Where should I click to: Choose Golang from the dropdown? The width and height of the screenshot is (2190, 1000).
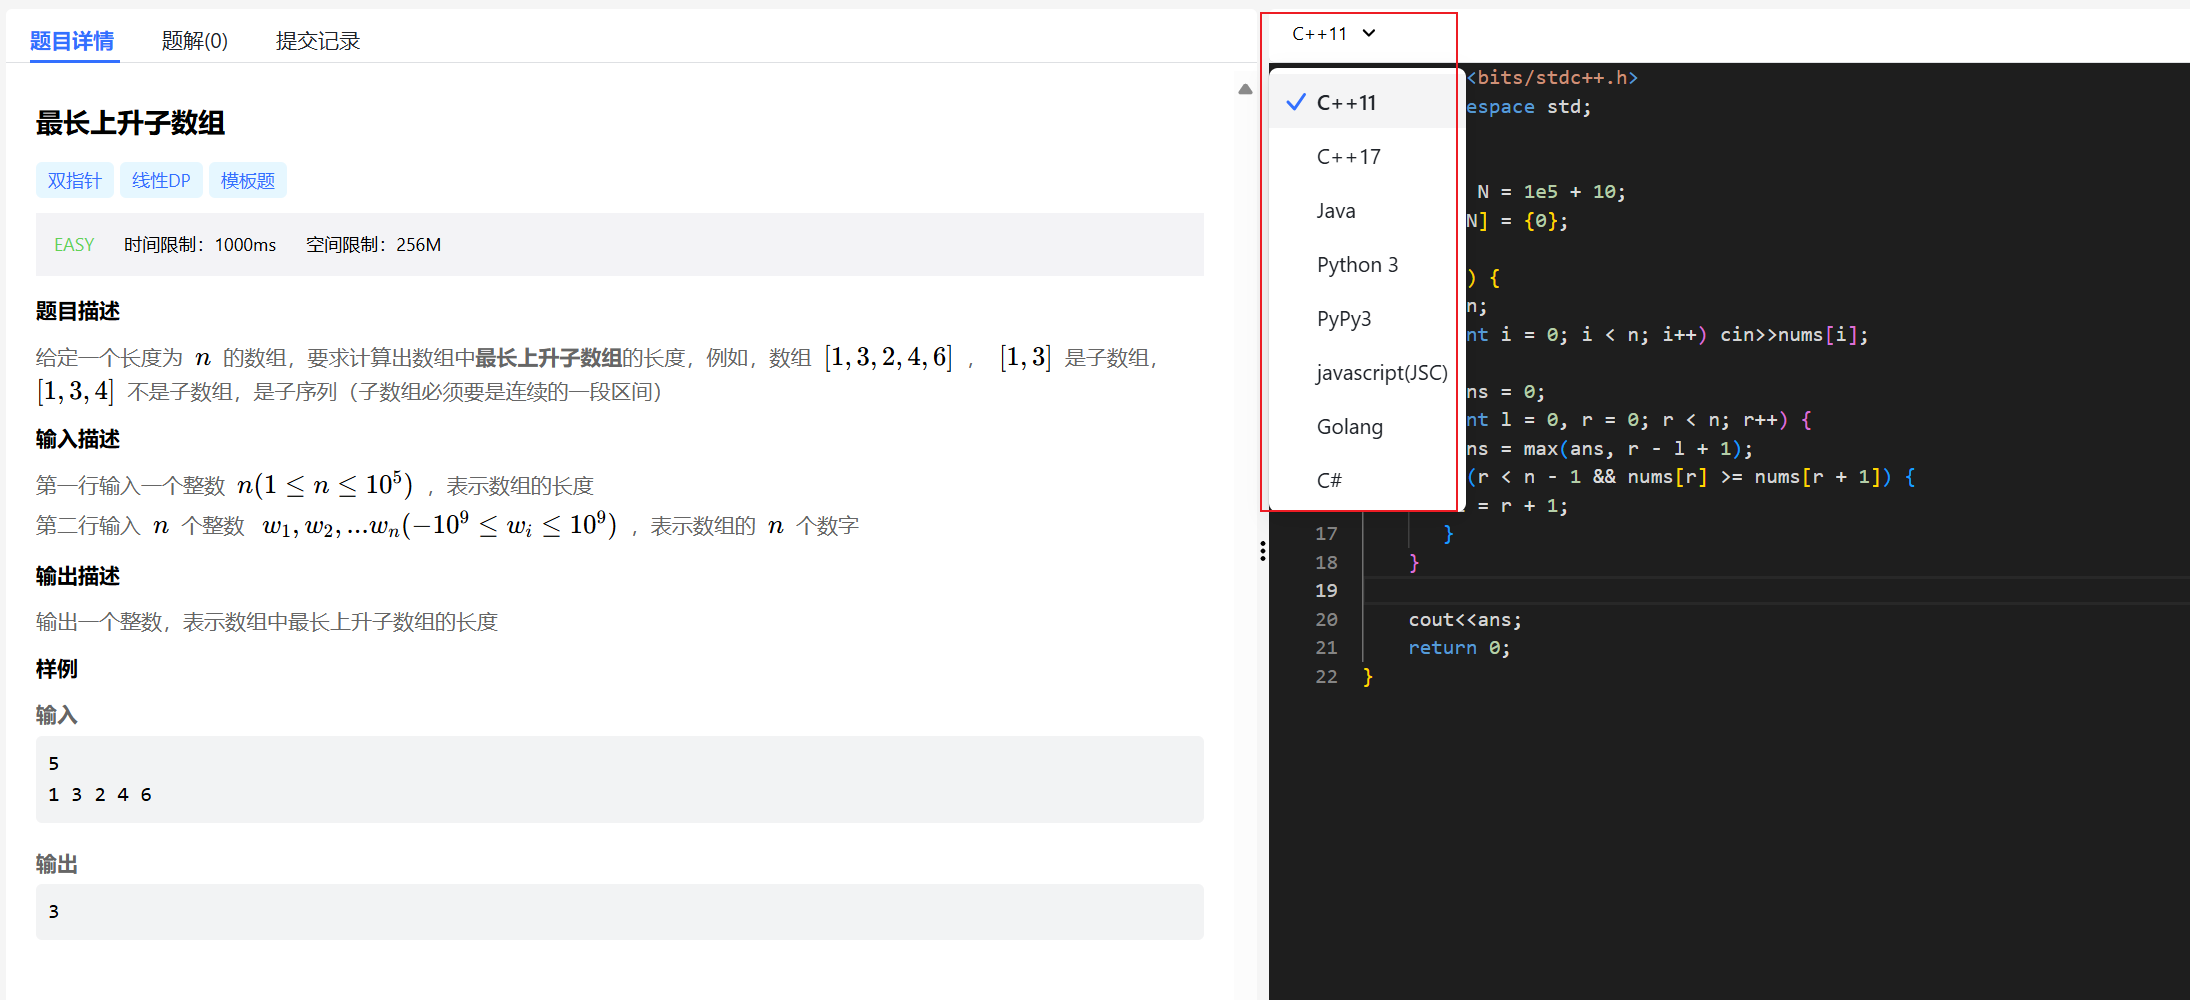click(1349, 427)
